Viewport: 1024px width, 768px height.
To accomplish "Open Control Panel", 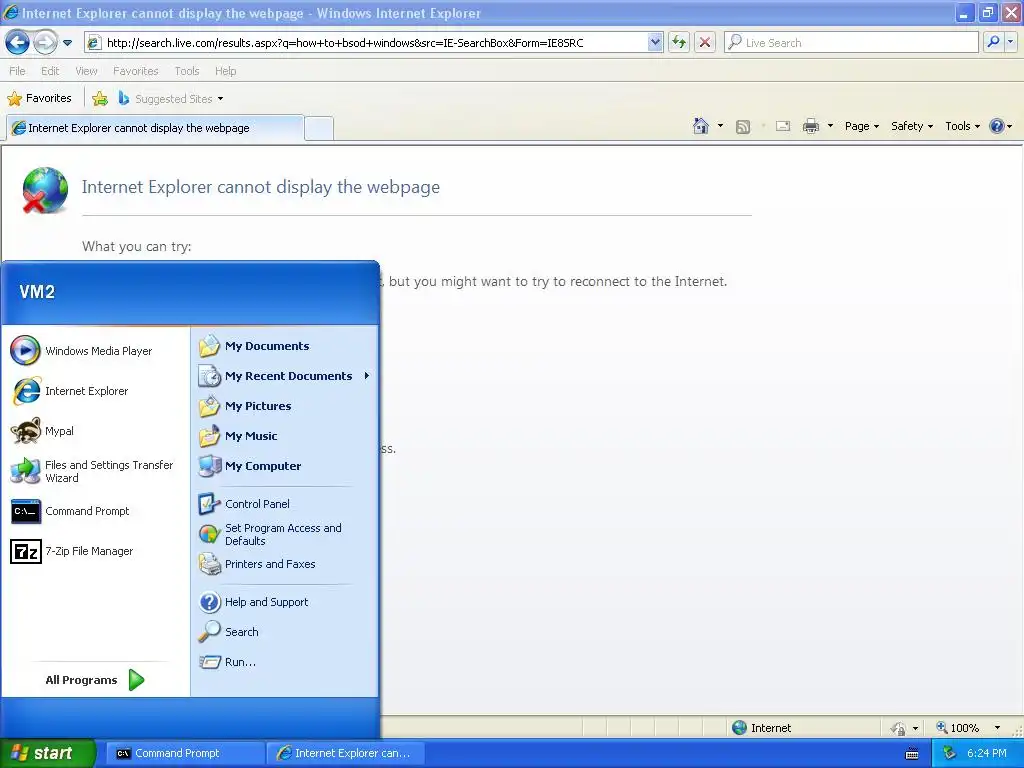I will (x=284, y=504).
